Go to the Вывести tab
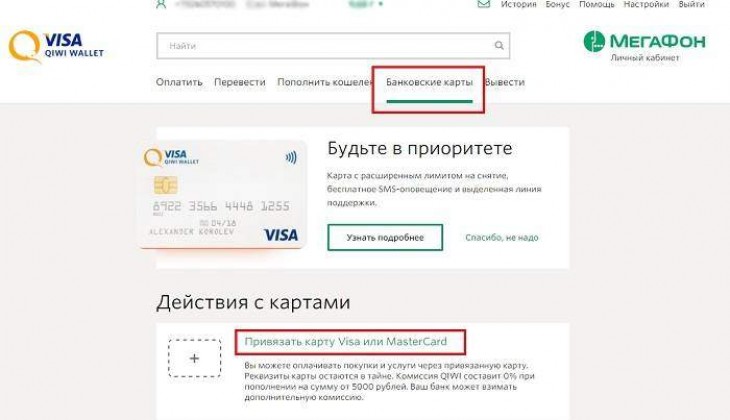 pyautogui.click(x=505, y=82)
